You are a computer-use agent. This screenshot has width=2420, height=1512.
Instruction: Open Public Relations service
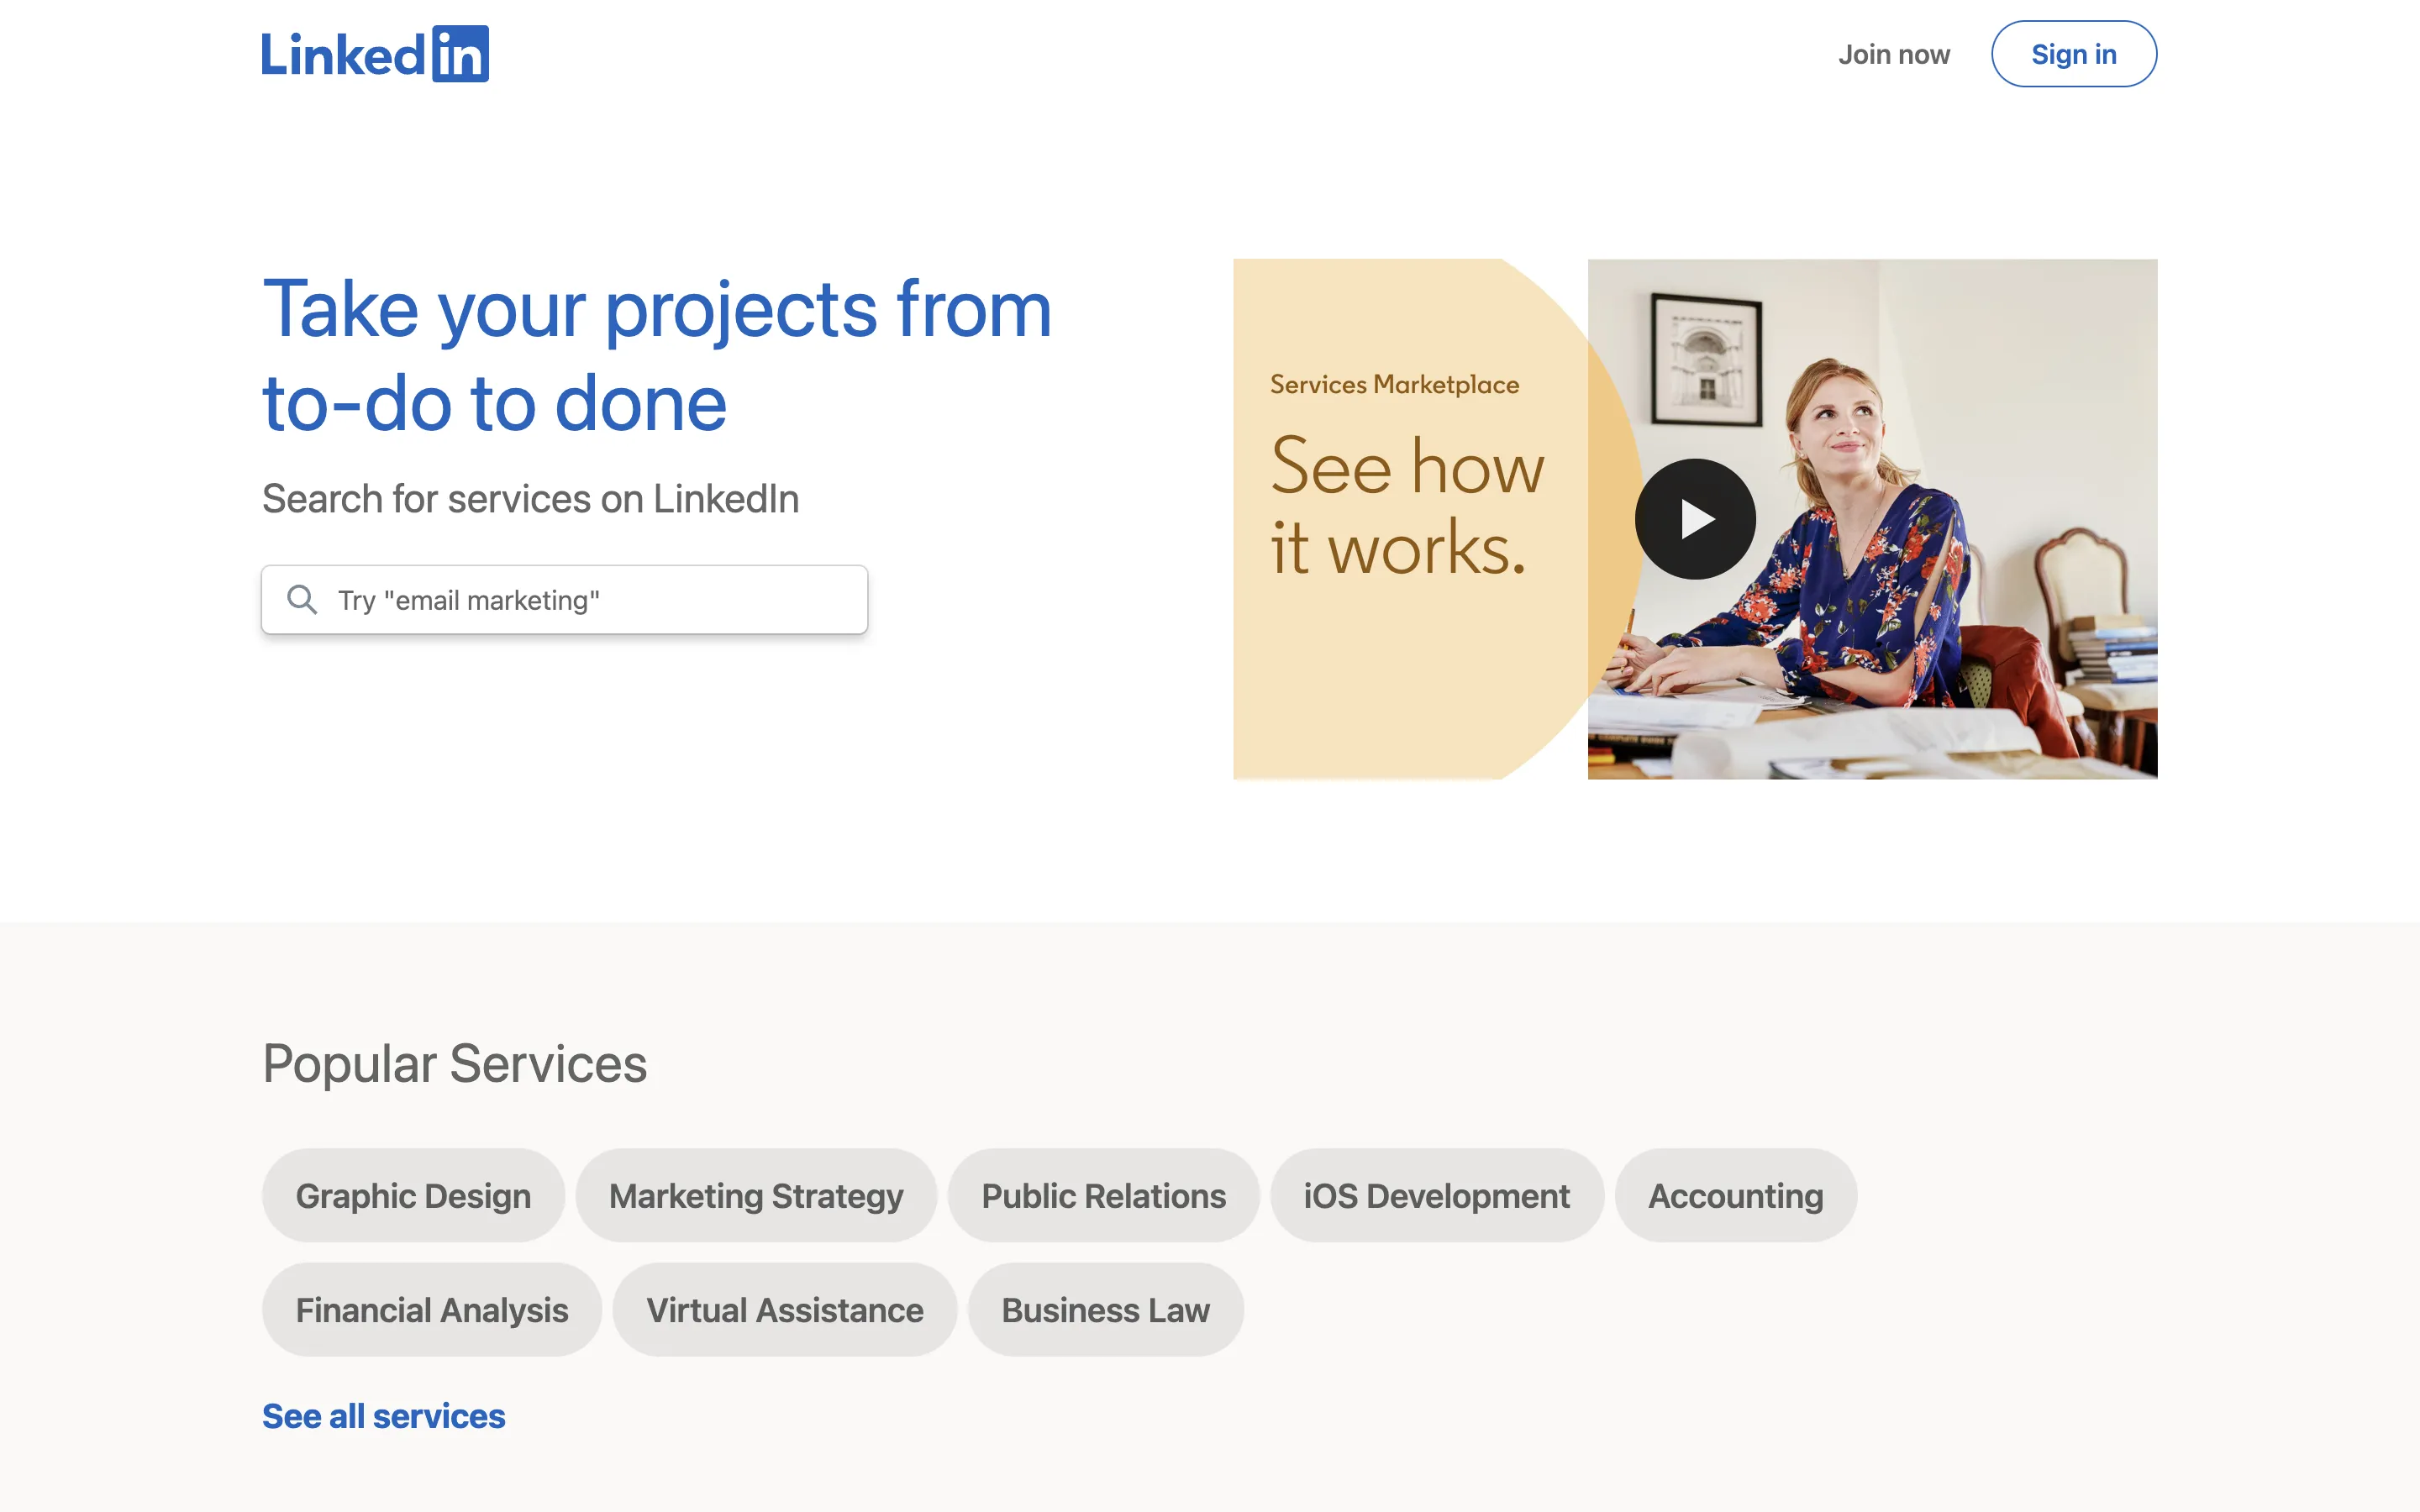[1103, 1195]
